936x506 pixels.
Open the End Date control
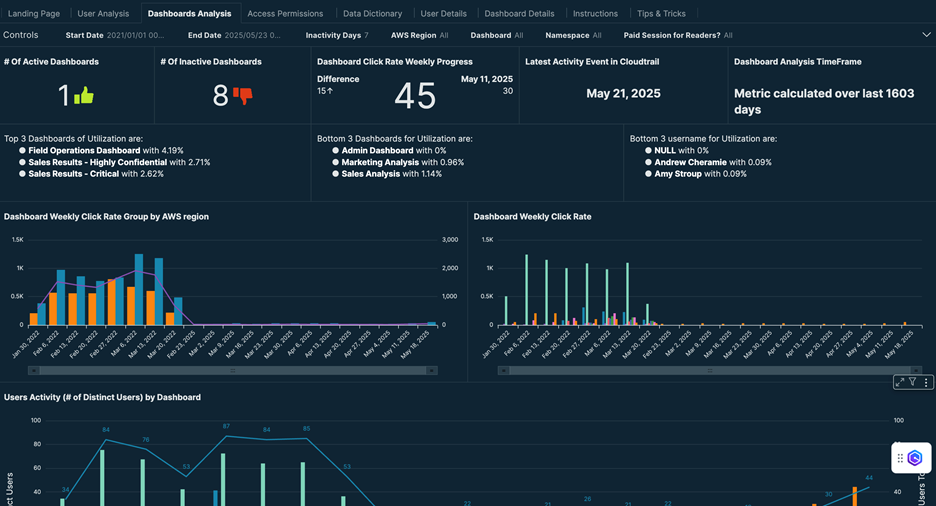click(234, 35)
